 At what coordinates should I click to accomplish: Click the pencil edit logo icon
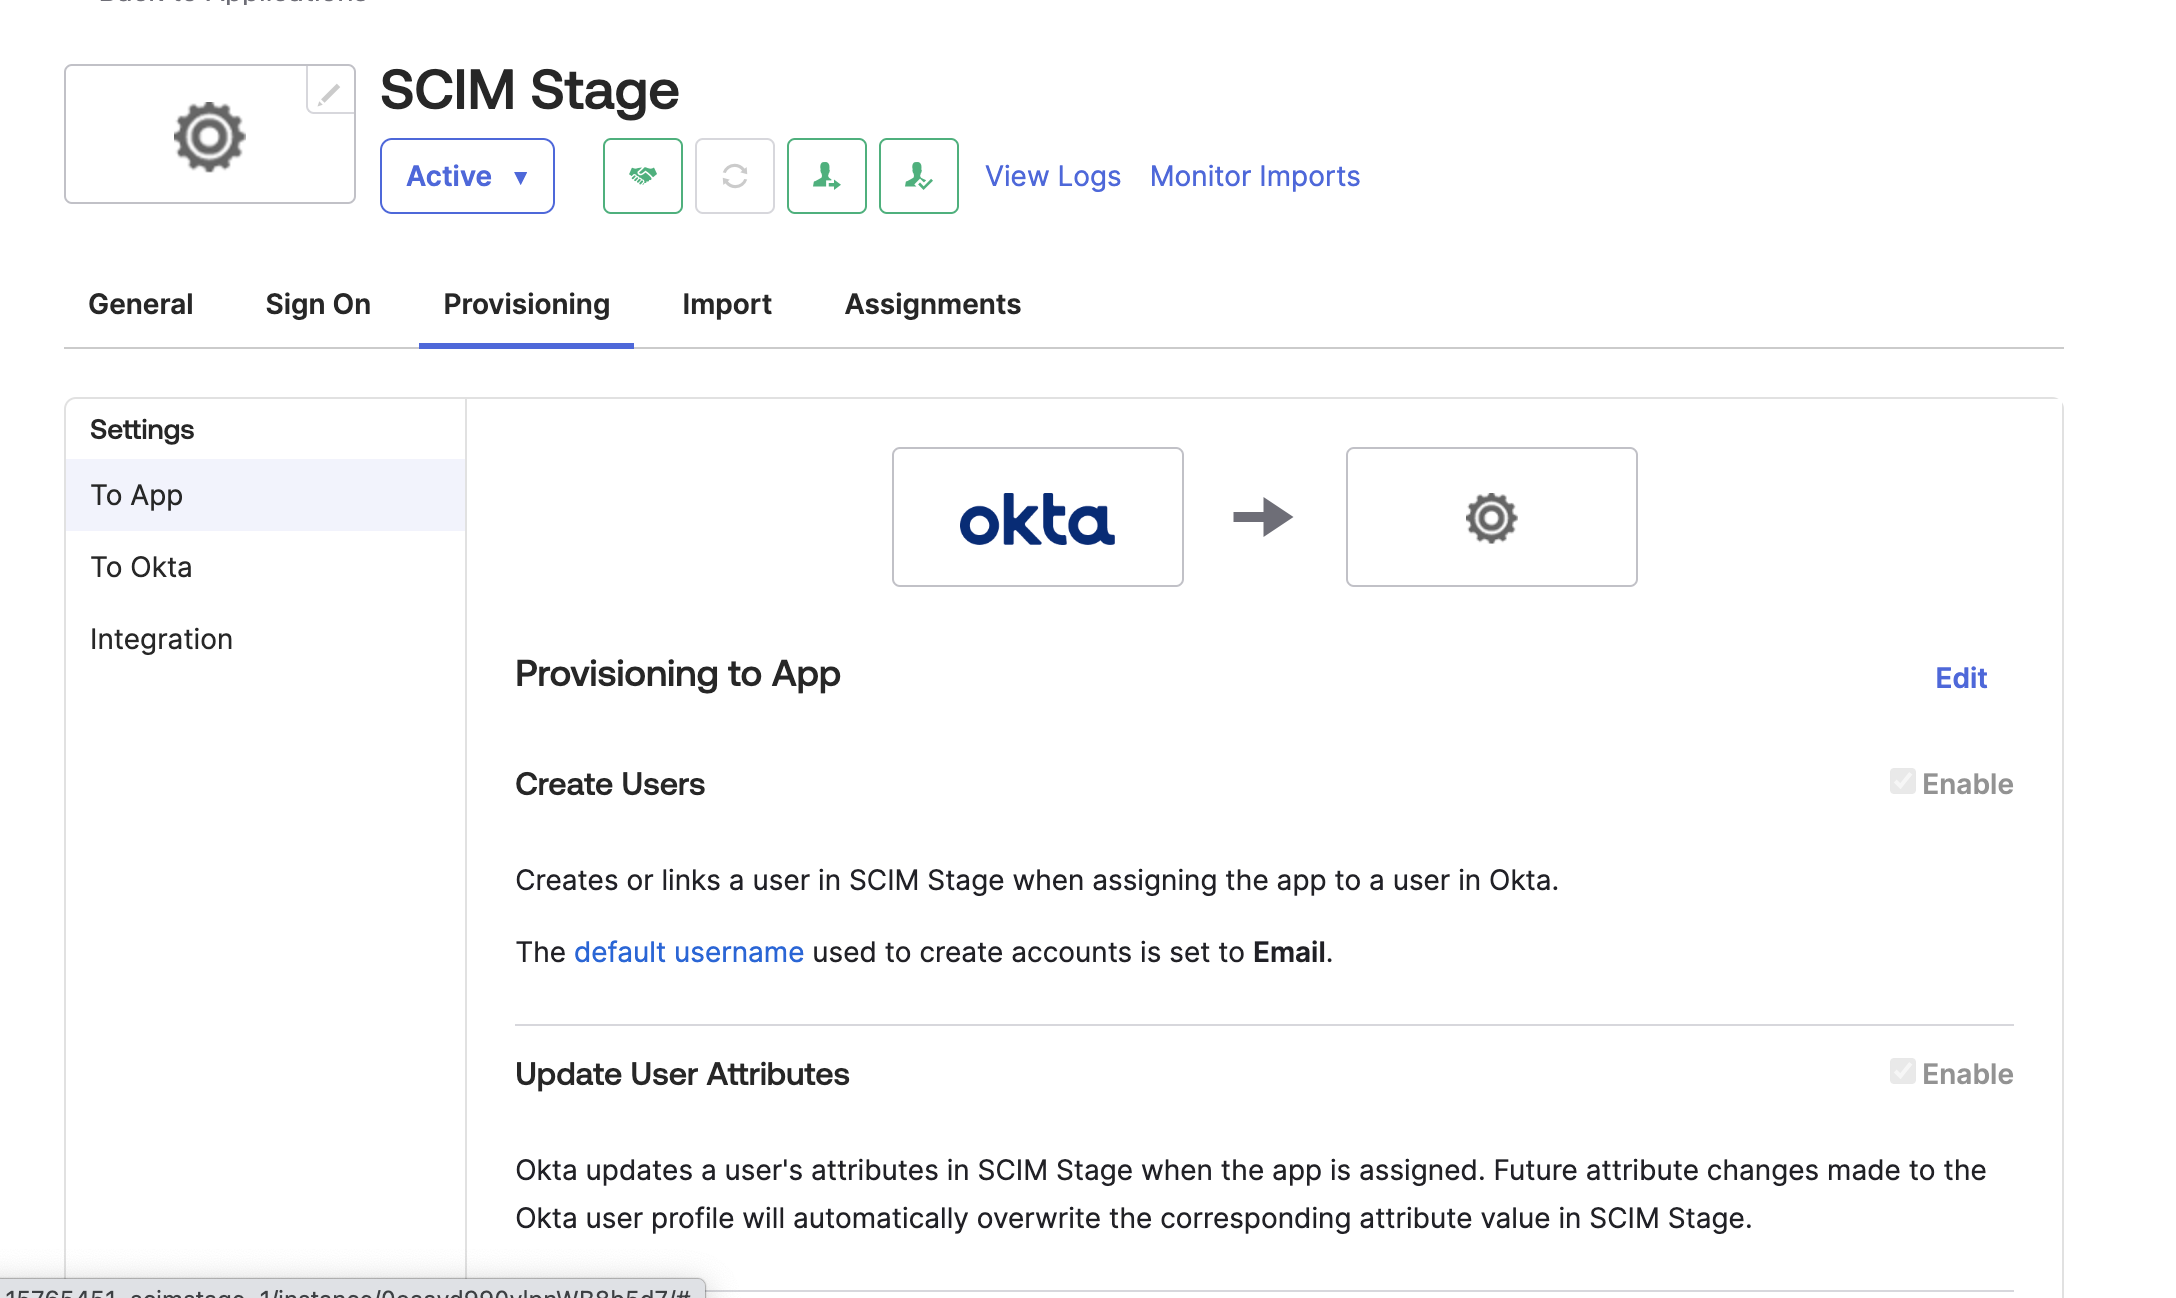(x=329, y=93)
